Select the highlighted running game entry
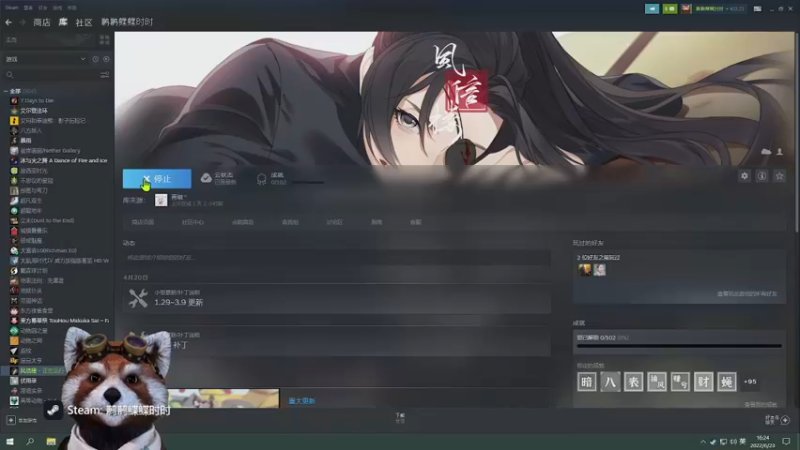Viewport: 800px width, 450px height. [x=38, y=370]
